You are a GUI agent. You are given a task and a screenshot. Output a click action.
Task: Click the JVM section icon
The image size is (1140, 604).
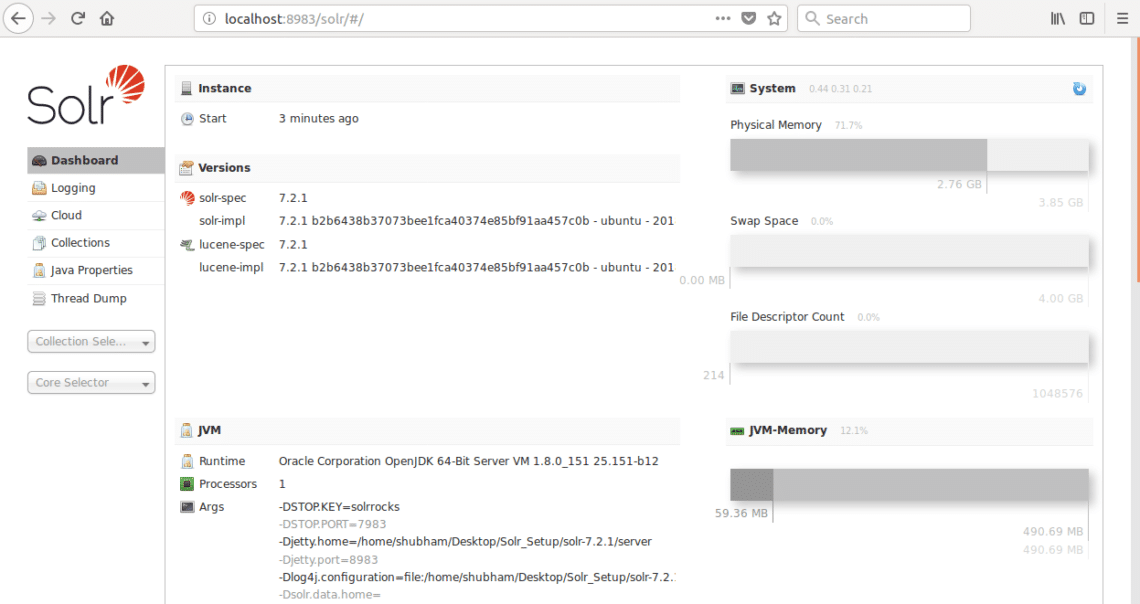coord(186,430)
